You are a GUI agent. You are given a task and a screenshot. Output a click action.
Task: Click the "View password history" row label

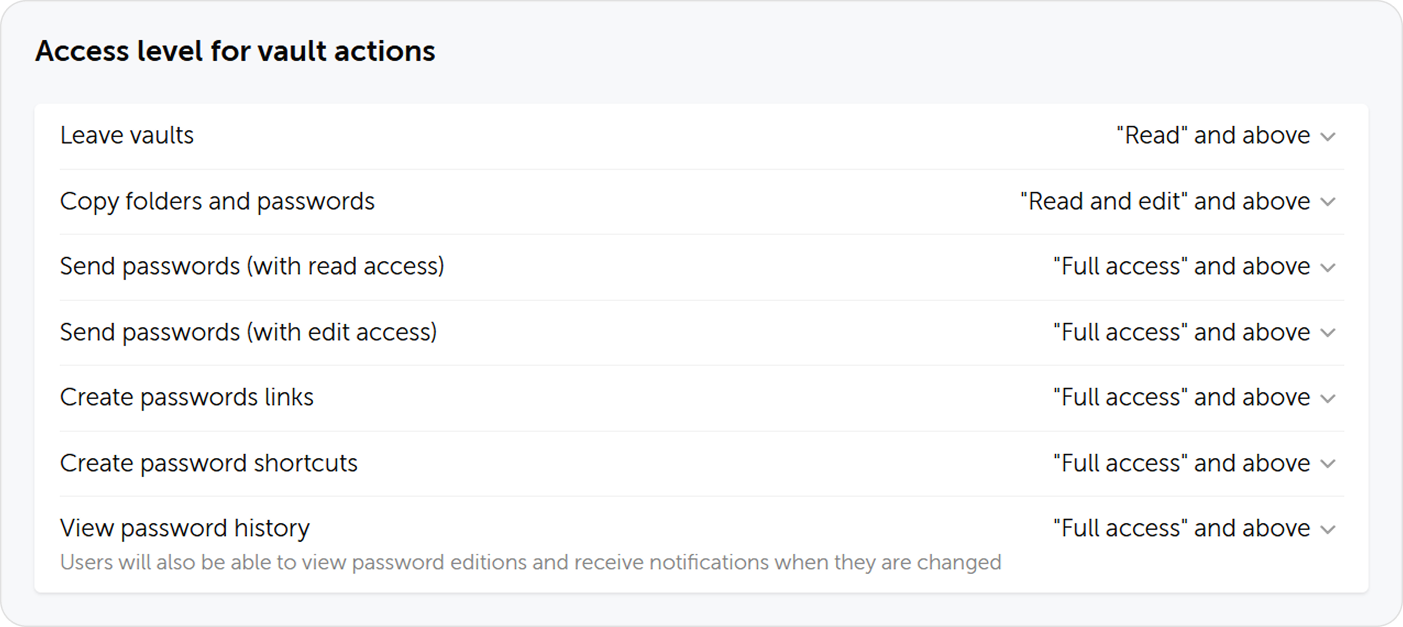pyautogui.click(x=185, y=528)
